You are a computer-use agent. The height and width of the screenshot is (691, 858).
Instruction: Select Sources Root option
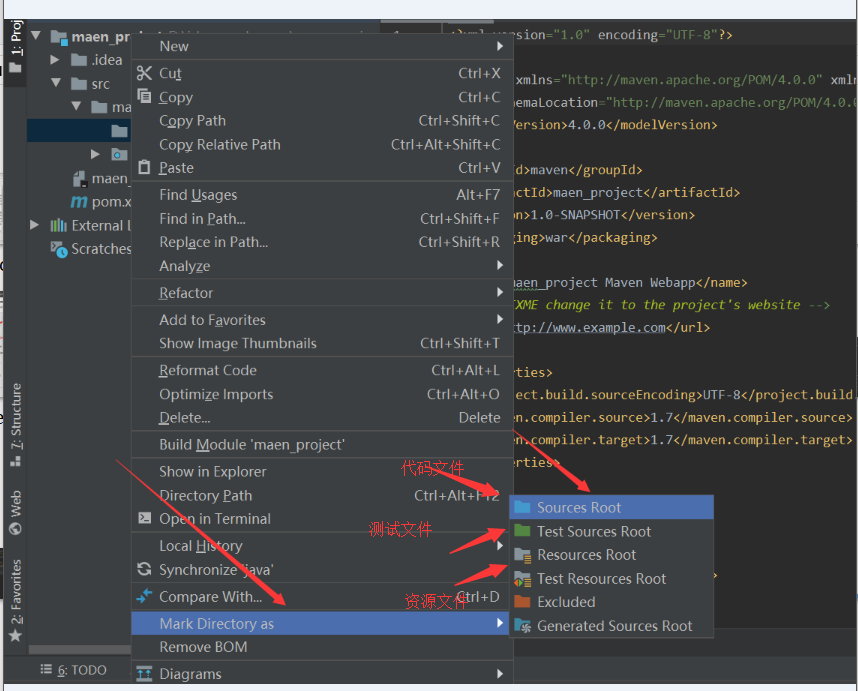click(x=611, y=507)
